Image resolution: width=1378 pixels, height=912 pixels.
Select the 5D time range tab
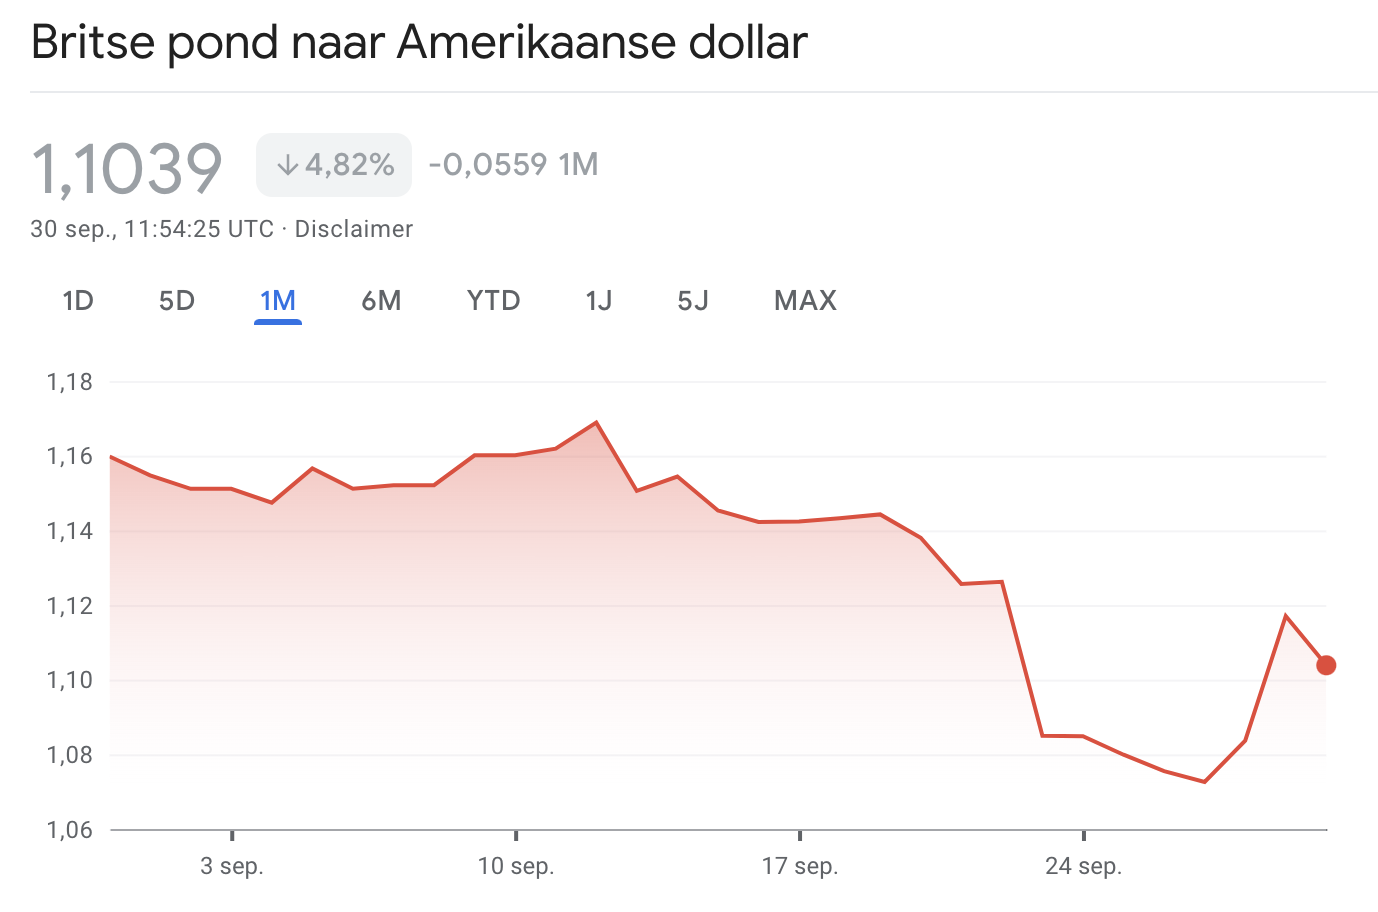(x=177, y=301)
